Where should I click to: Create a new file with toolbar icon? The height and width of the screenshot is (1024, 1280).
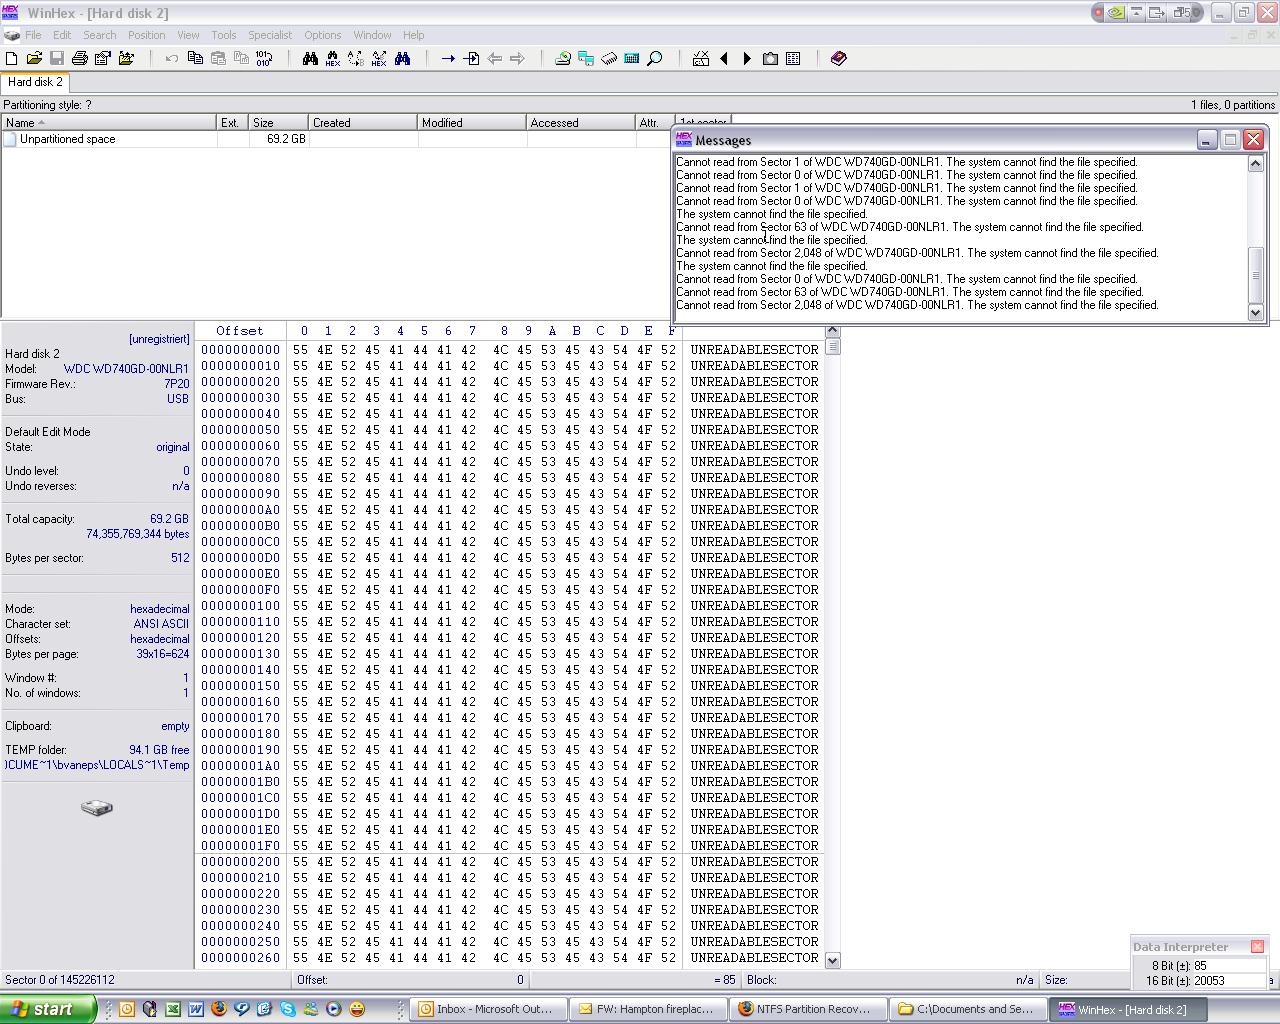[12, 59]
